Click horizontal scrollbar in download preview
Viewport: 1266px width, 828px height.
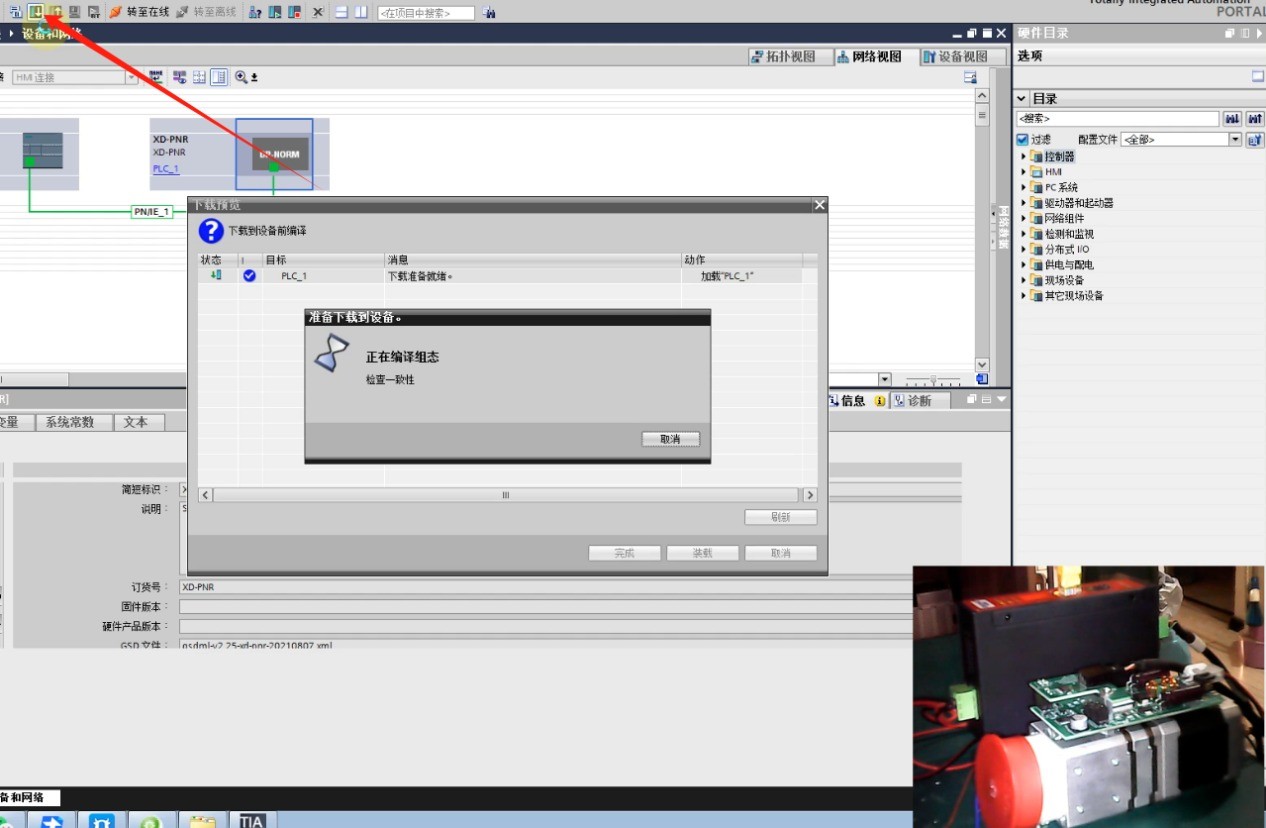pyautogui.click(x=507, y=495)
